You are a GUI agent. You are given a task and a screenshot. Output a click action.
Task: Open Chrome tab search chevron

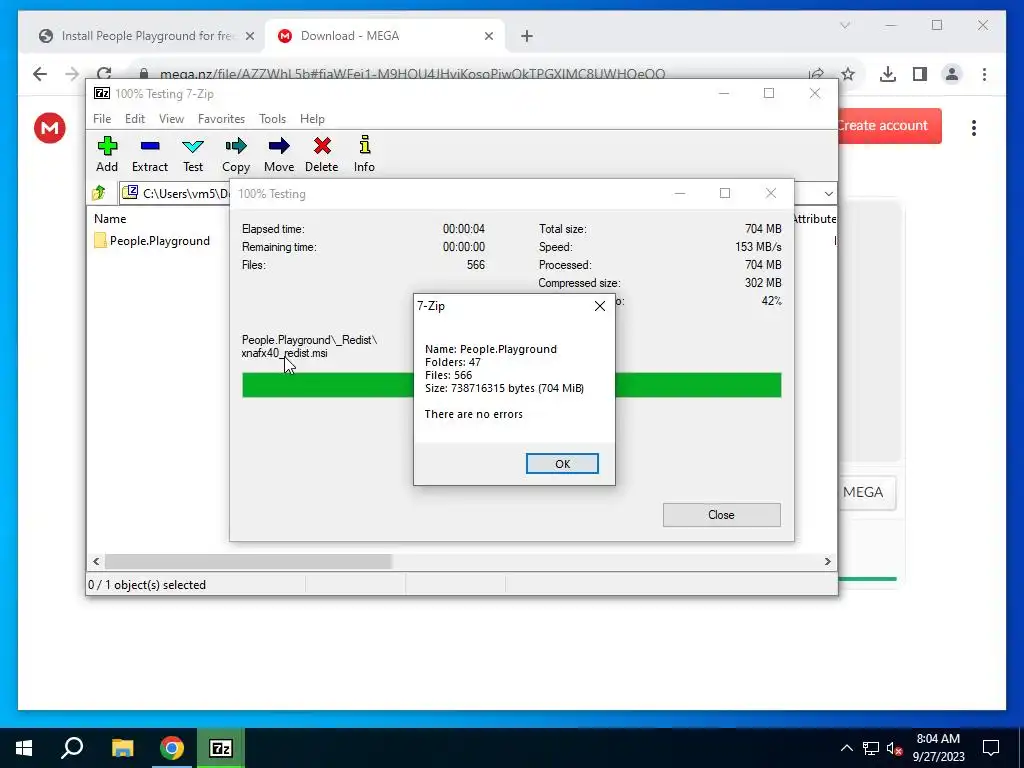pos(844,25)
